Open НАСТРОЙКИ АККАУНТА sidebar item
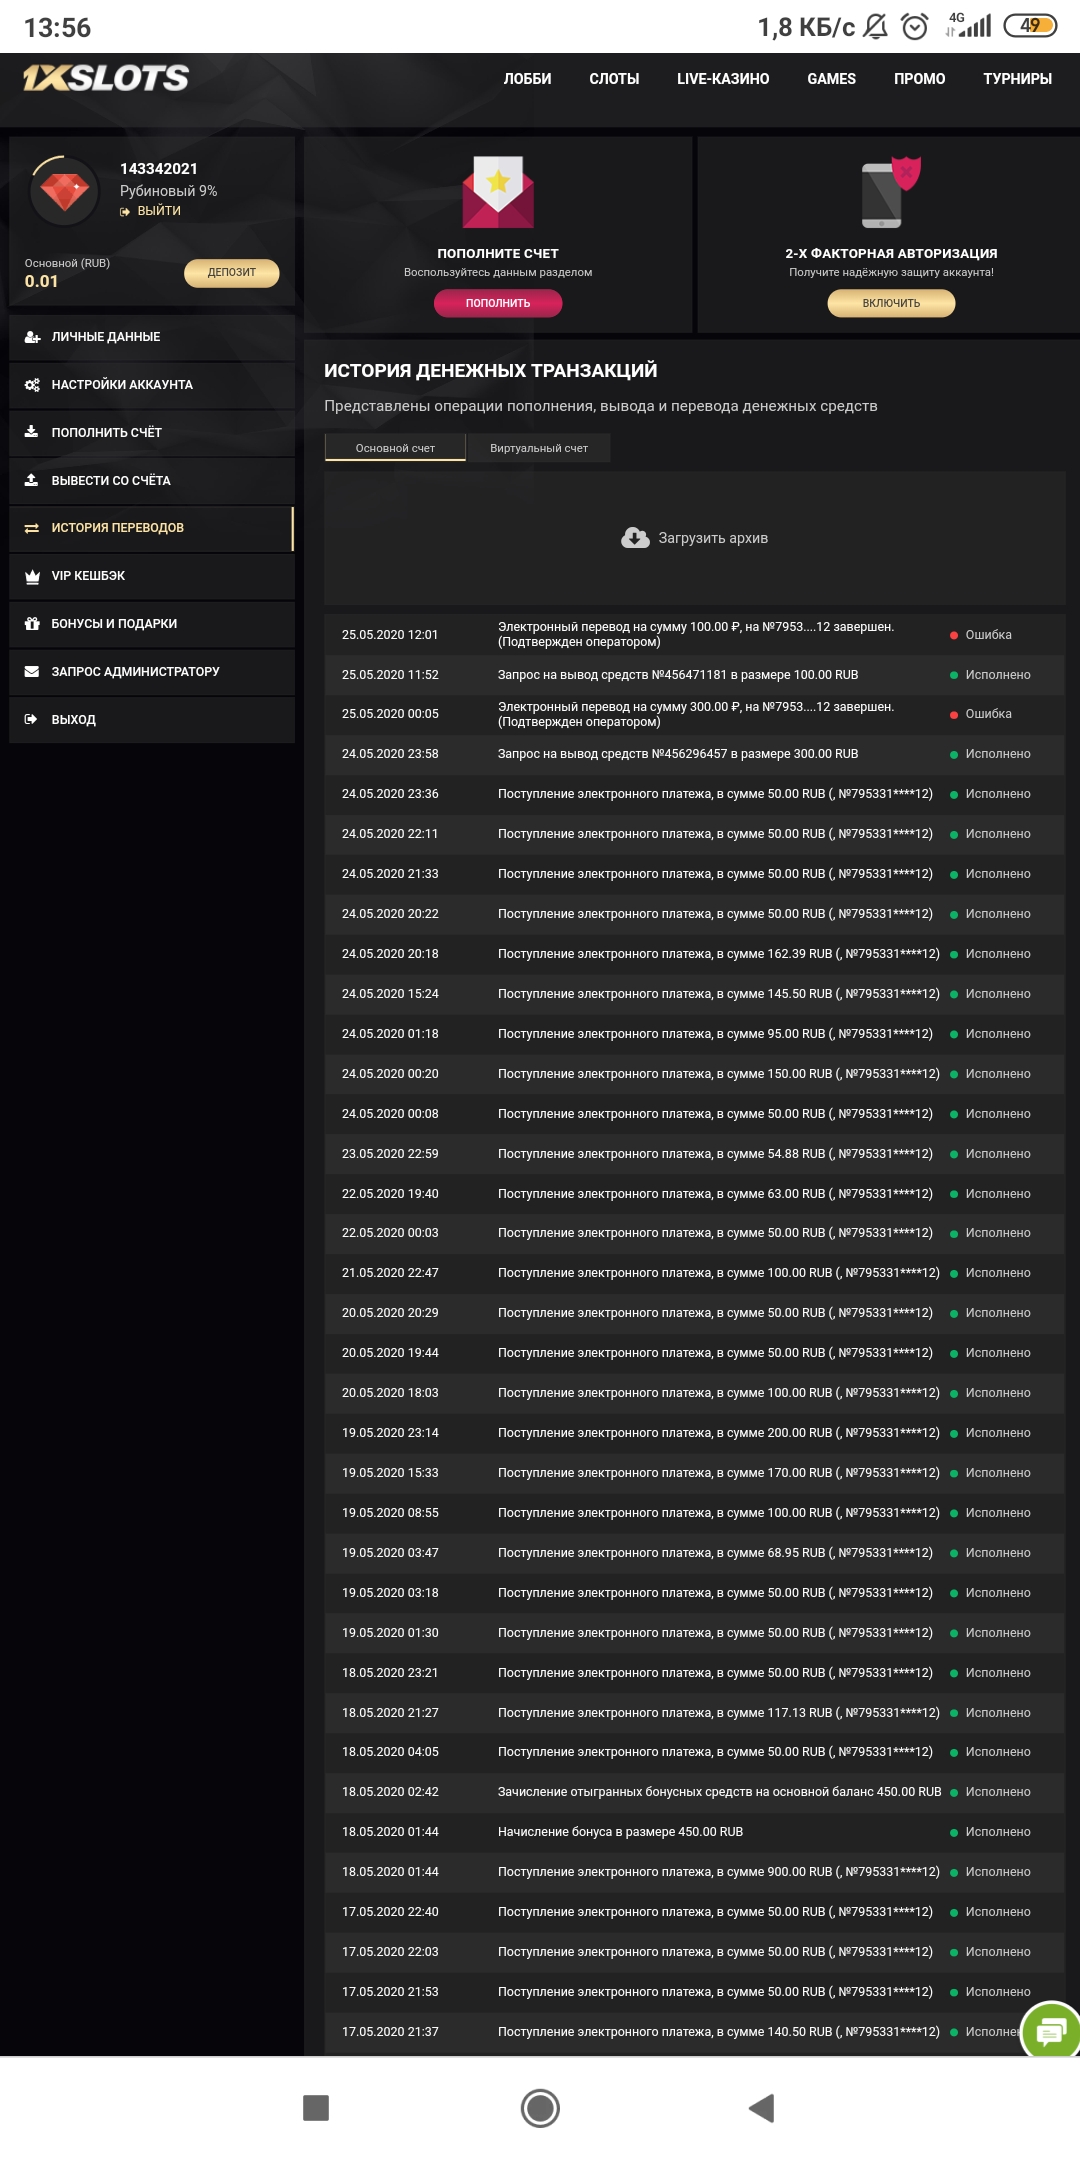 click(x=152, y=385)
